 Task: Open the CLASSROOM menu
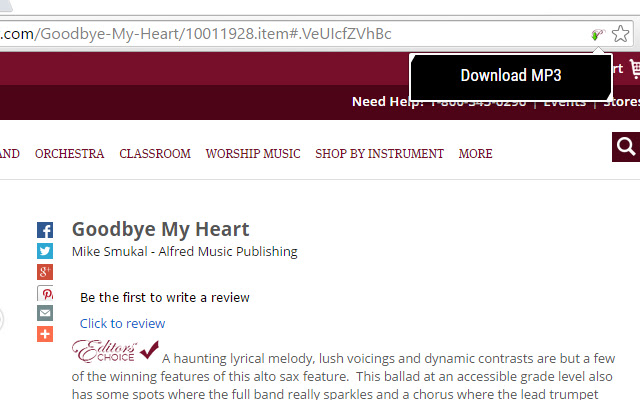(x=155, y=154)
